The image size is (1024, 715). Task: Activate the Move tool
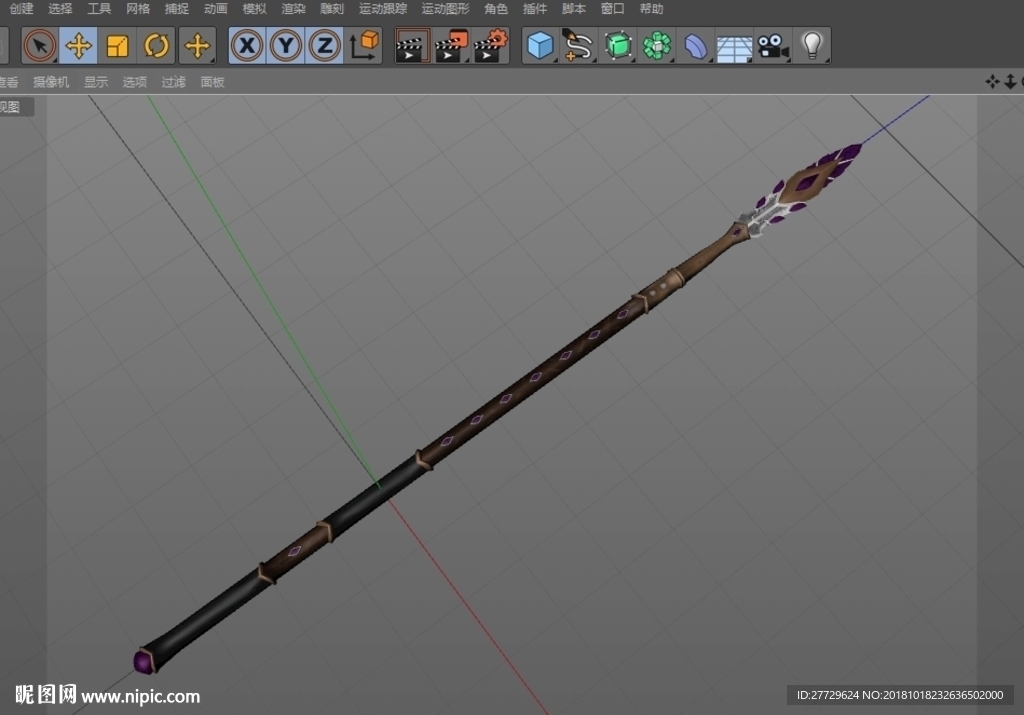click(78, 46)
